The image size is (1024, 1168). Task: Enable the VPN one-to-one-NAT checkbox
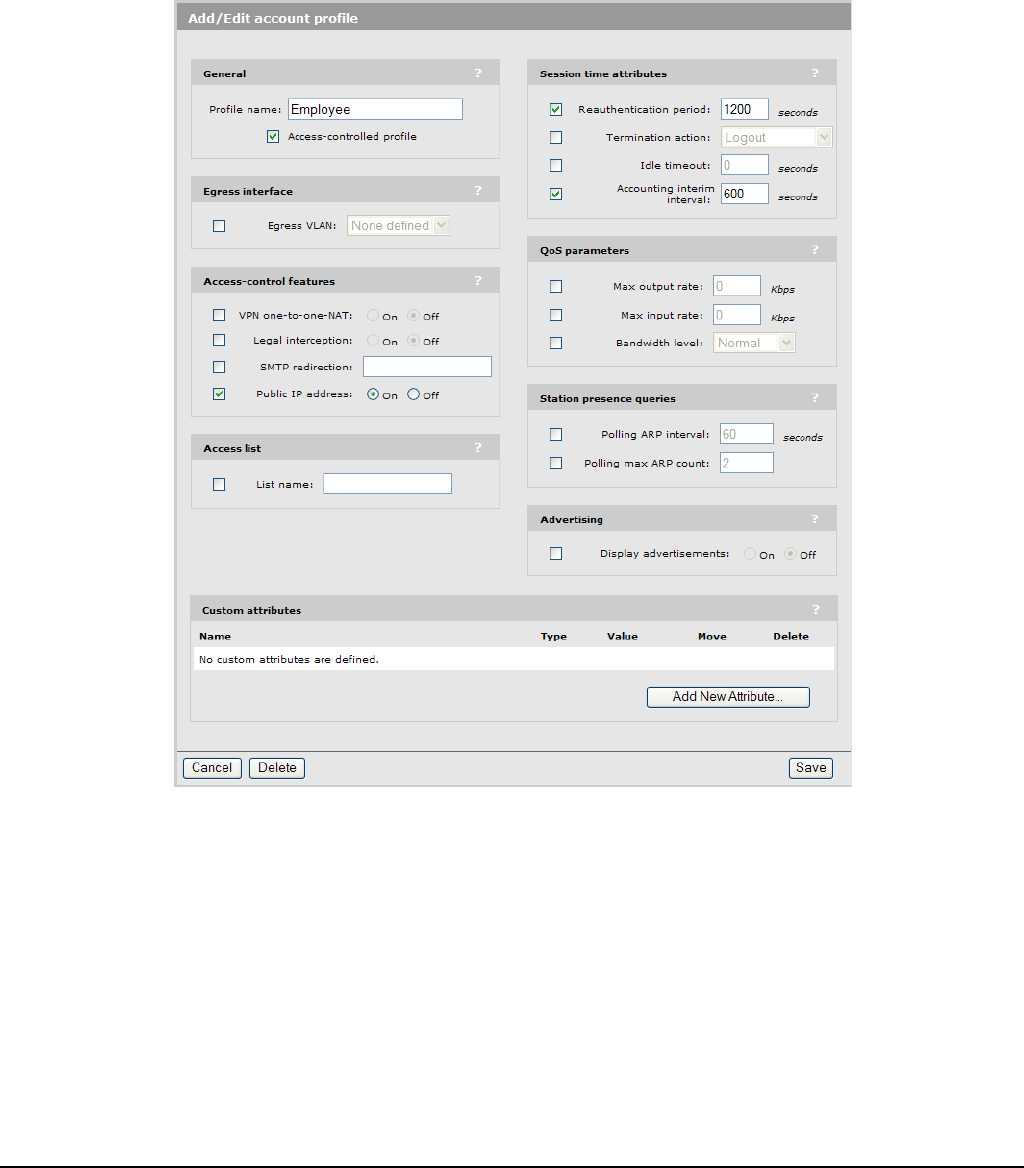pyautogui.click(x=219, y=315)
